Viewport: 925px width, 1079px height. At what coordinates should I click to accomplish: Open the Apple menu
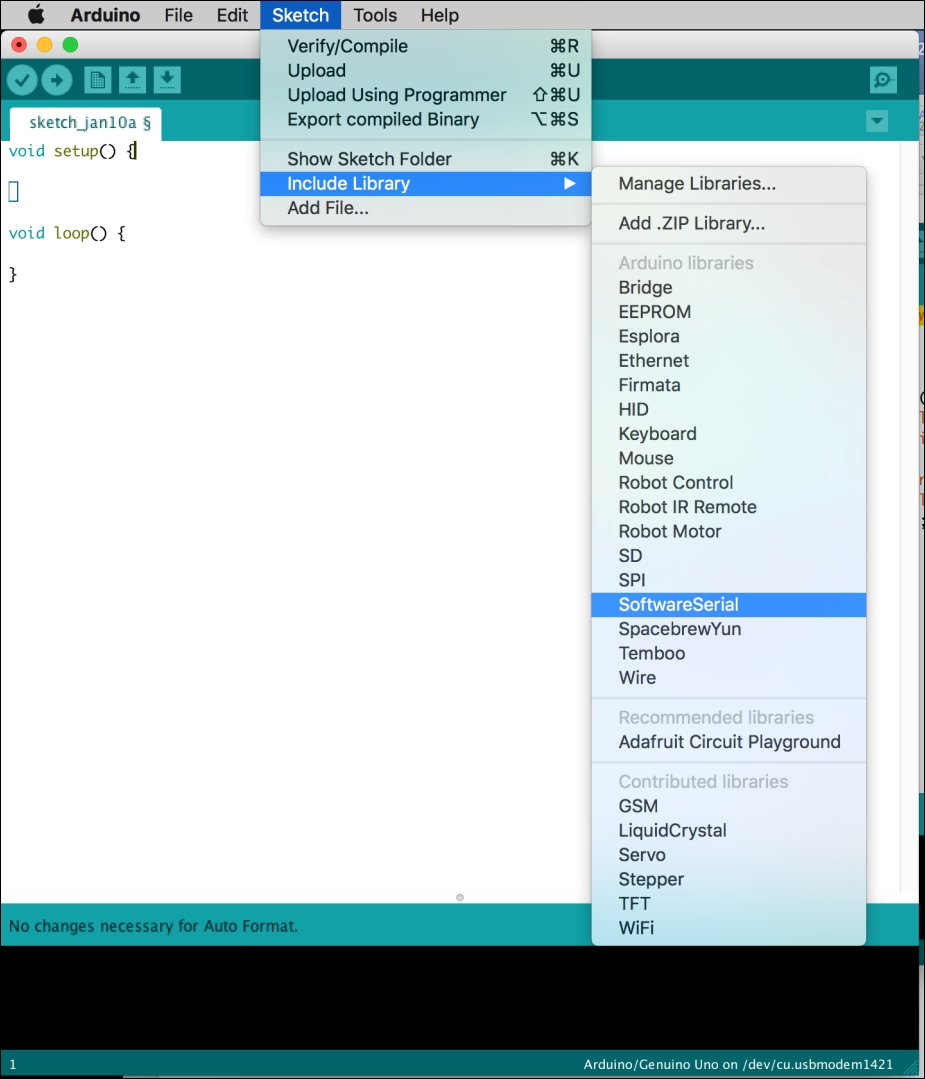tap(36, 14)
